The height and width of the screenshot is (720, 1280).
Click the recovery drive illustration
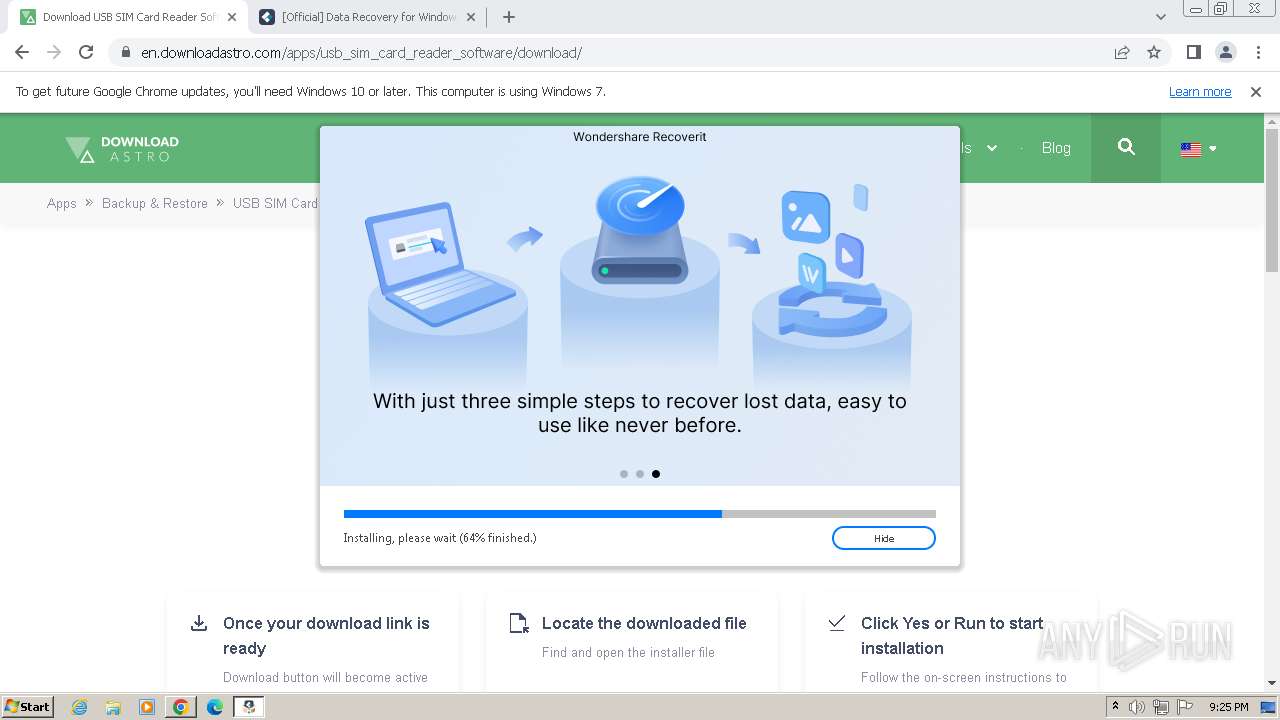640,230
